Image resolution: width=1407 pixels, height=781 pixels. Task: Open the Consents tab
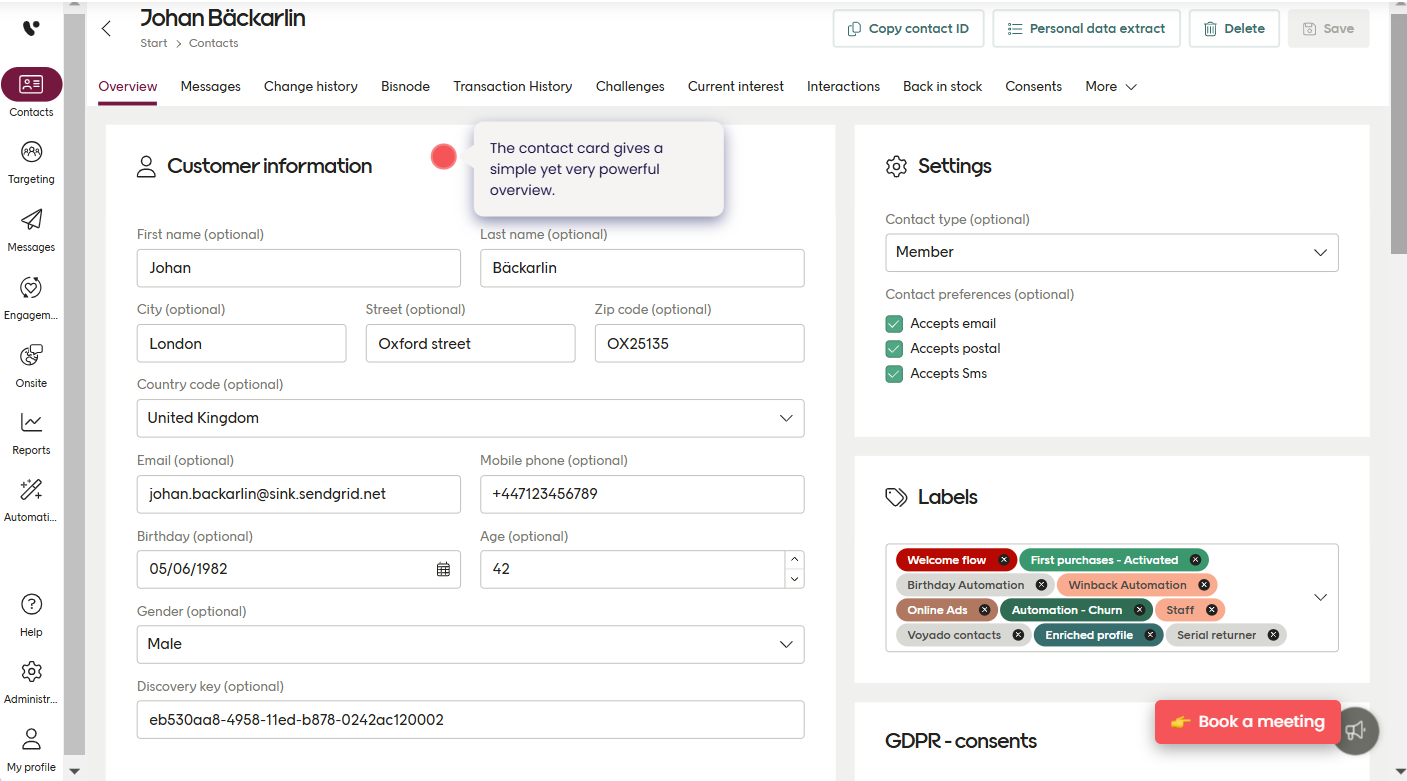point(1033,86)
